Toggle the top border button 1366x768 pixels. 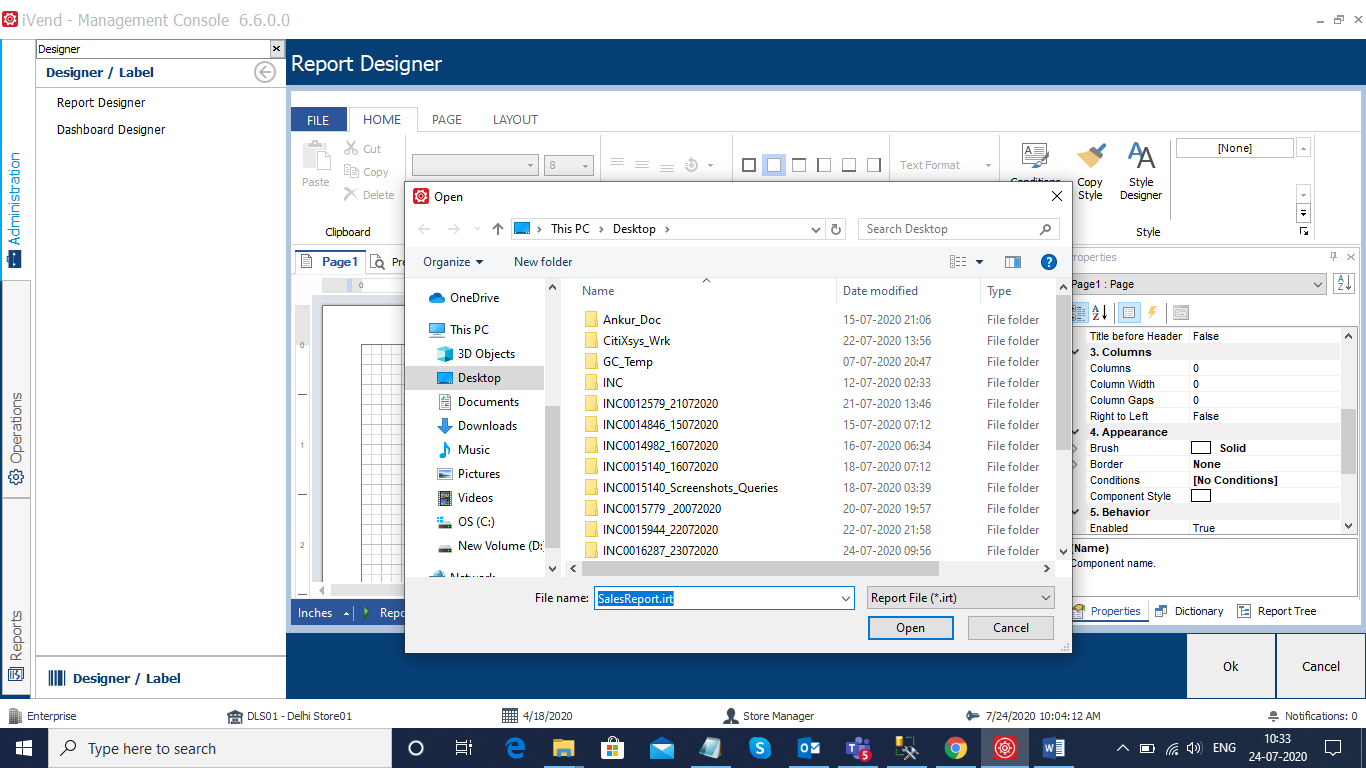coord(799,165)
